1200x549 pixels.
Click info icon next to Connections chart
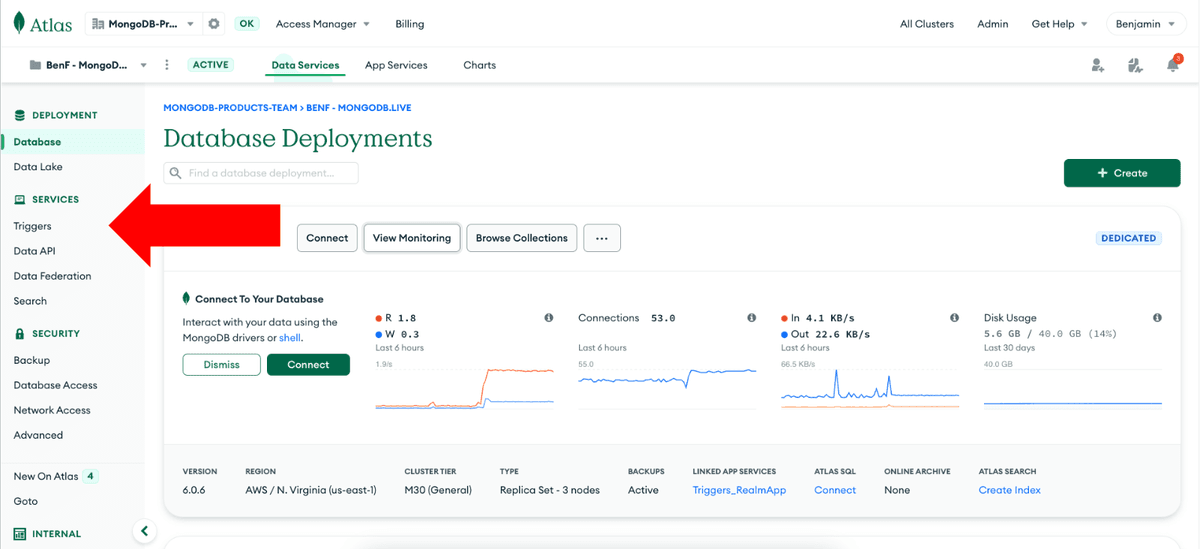(x=751, y=318)
